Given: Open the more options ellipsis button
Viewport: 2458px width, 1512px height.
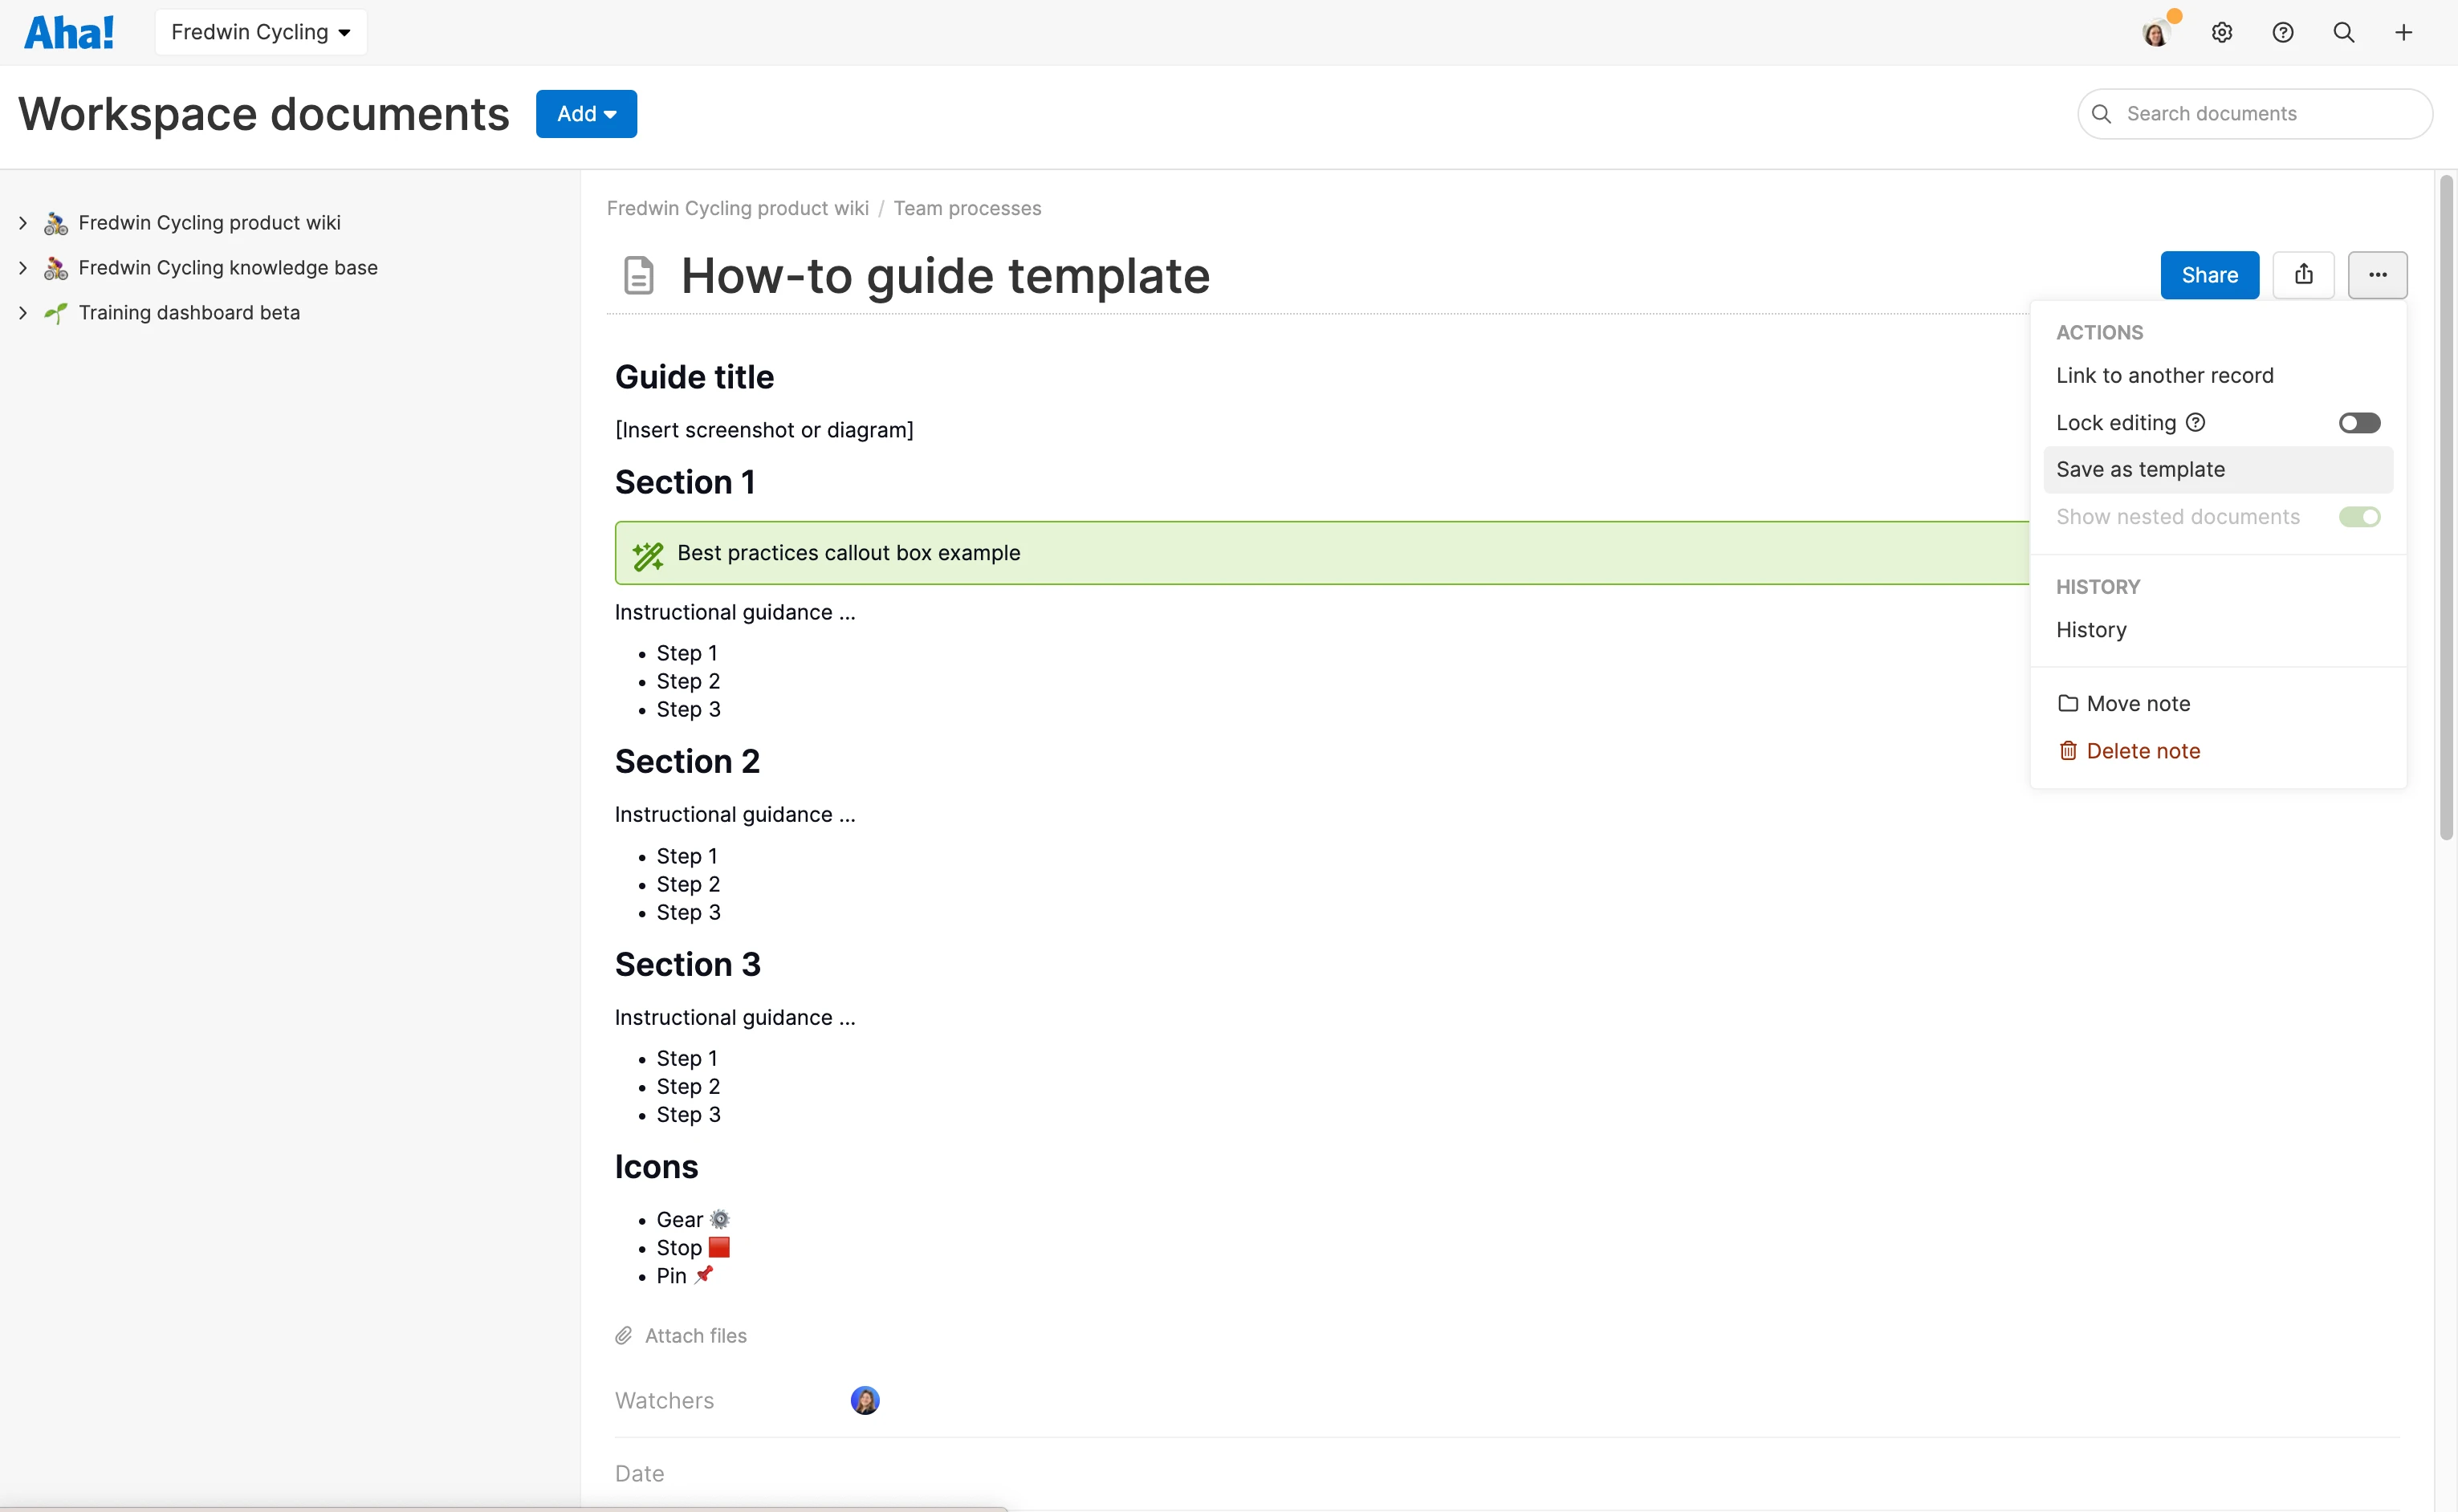Looking at the screenshot, I should tap(2378, 274).
